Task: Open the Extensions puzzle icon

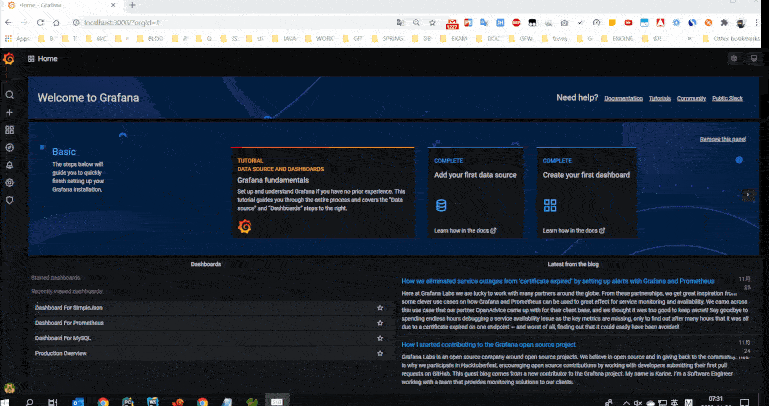Action: point(724,23)
